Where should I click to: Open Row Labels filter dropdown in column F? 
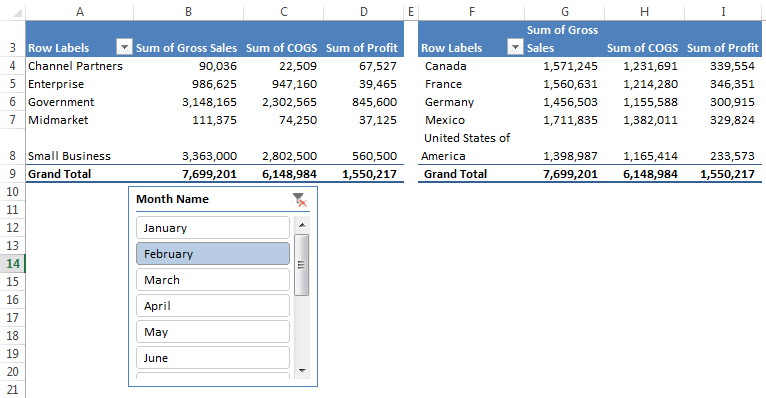coord(515,47)
